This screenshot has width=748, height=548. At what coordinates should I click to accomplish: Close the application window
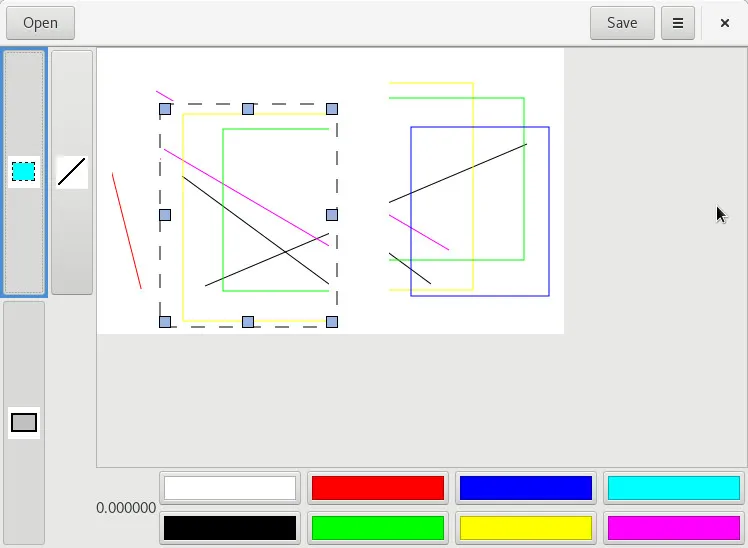(x=725, y=23)
